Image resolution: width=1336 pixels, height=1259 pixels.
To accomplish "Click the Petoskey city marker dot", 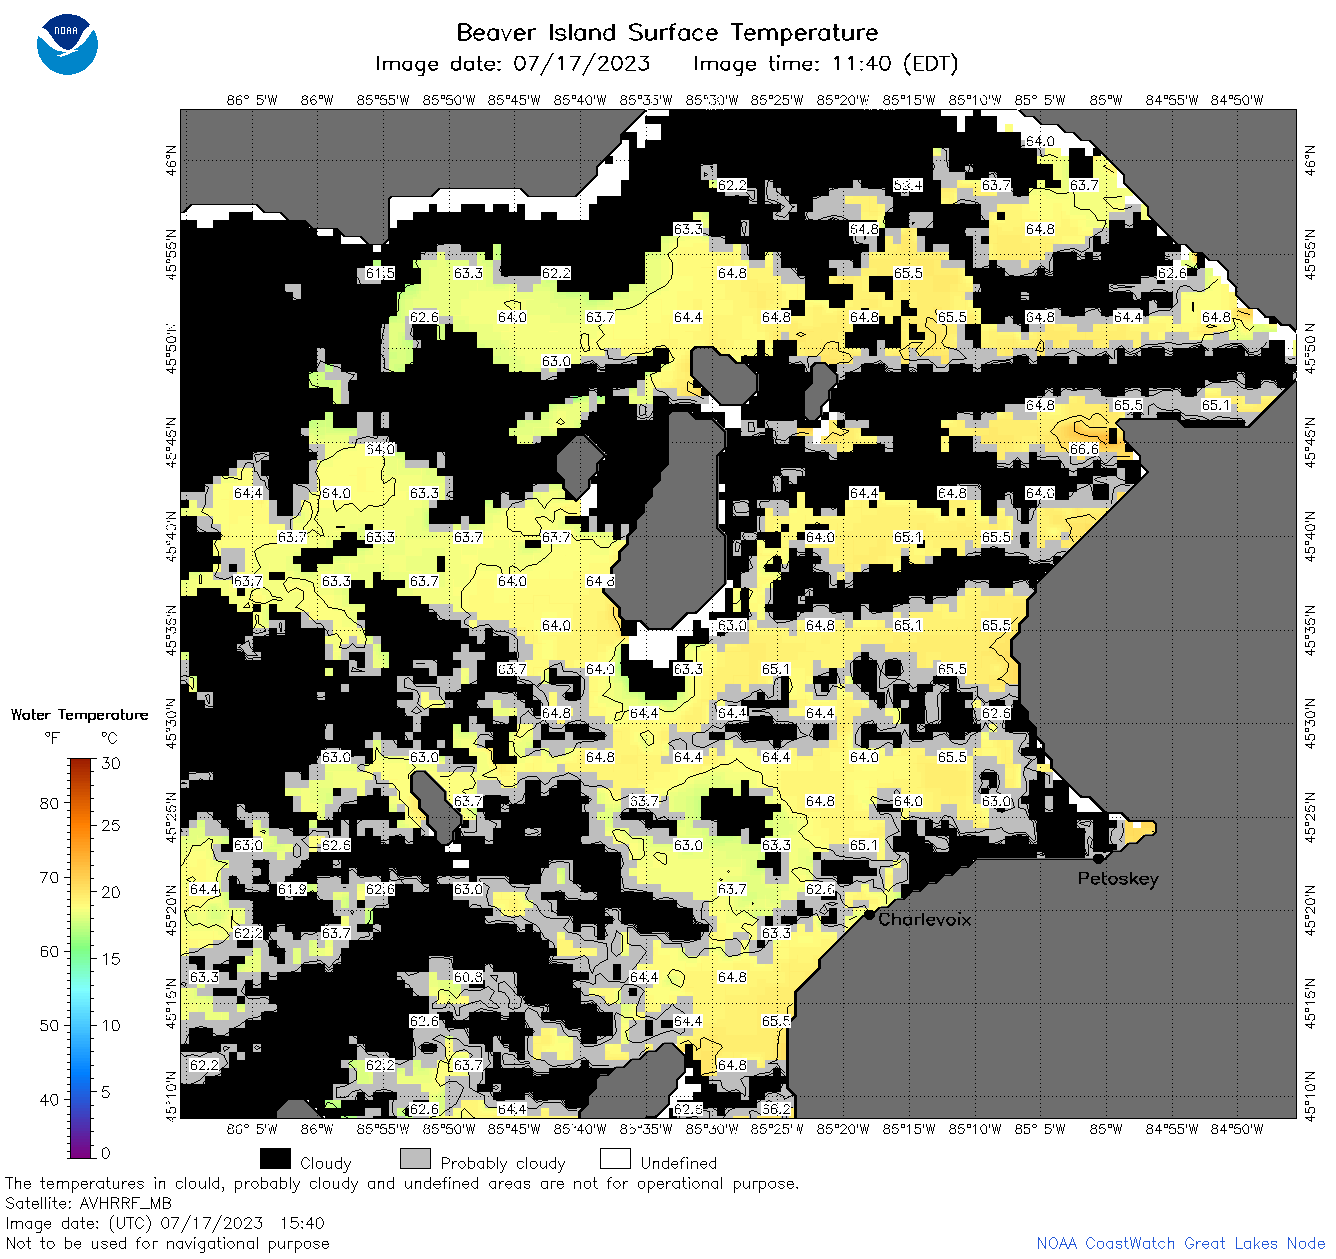I will coord(1098,858).
